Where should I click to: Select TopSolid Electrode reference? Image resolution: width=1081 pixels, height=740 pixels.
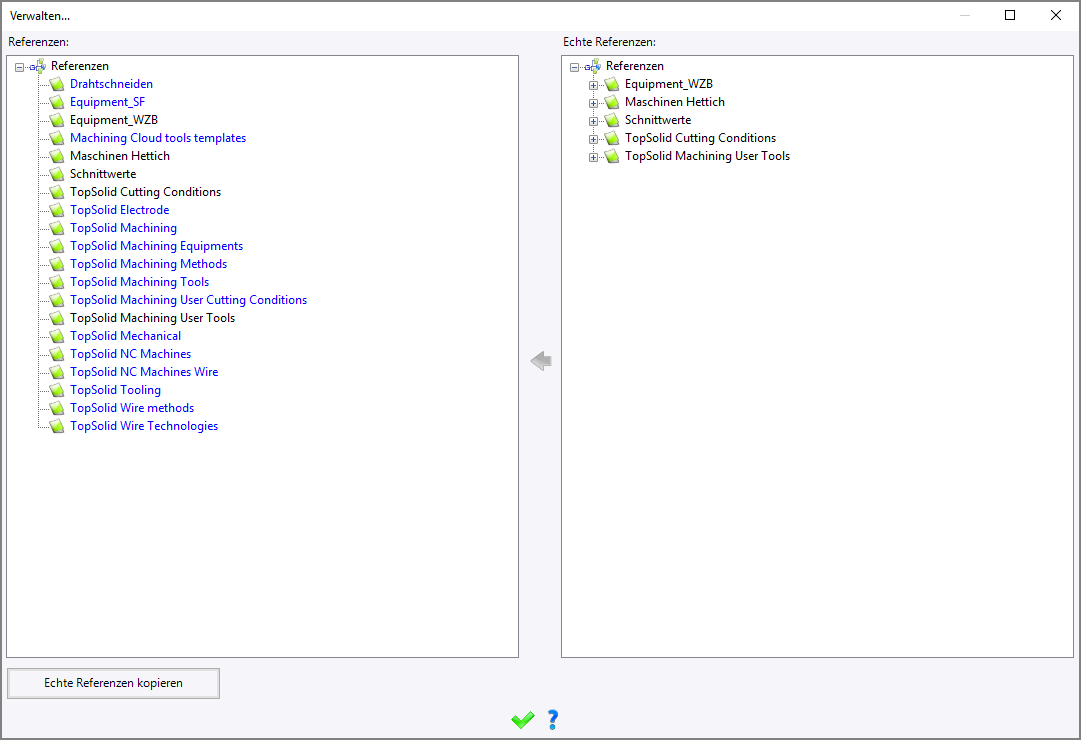(120, 210)
